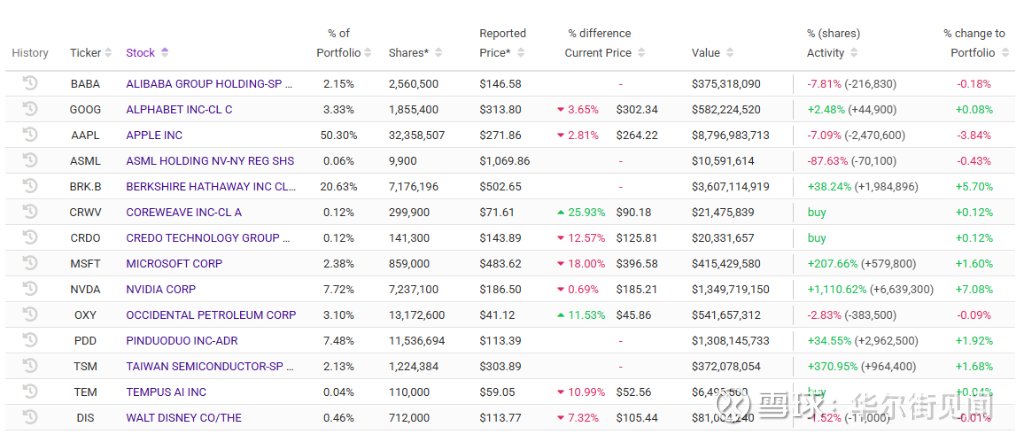The height and width of the screenshot is (438, 1024).
Task: Click TAIWAN SEMICONDUCTOR stock link
Action: point(209,366)
